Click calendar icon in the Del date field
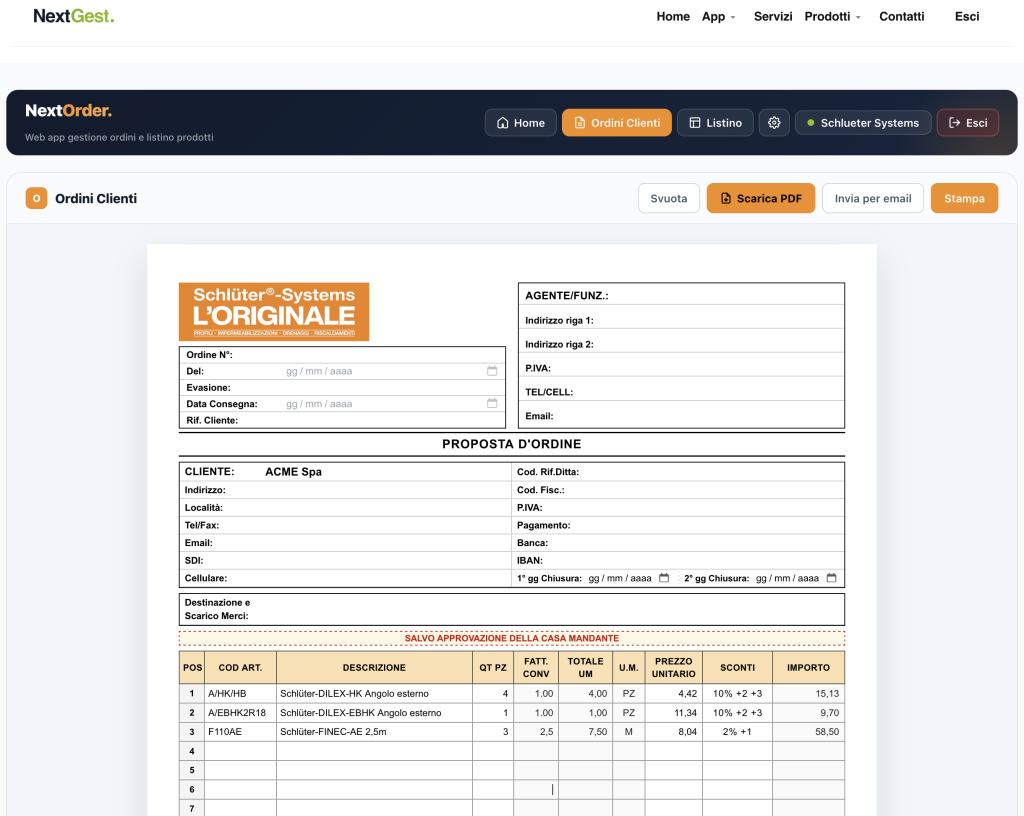 pyautogui.click(x=492, y=371)
